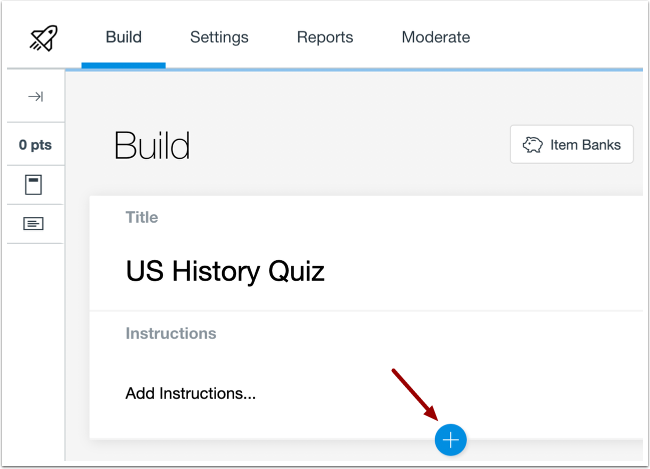Image resolution: width=650 pixels, height=469 pixels.
Task: Collapse the sidebar with the arrow icon
Action: [x=35, y=97]
